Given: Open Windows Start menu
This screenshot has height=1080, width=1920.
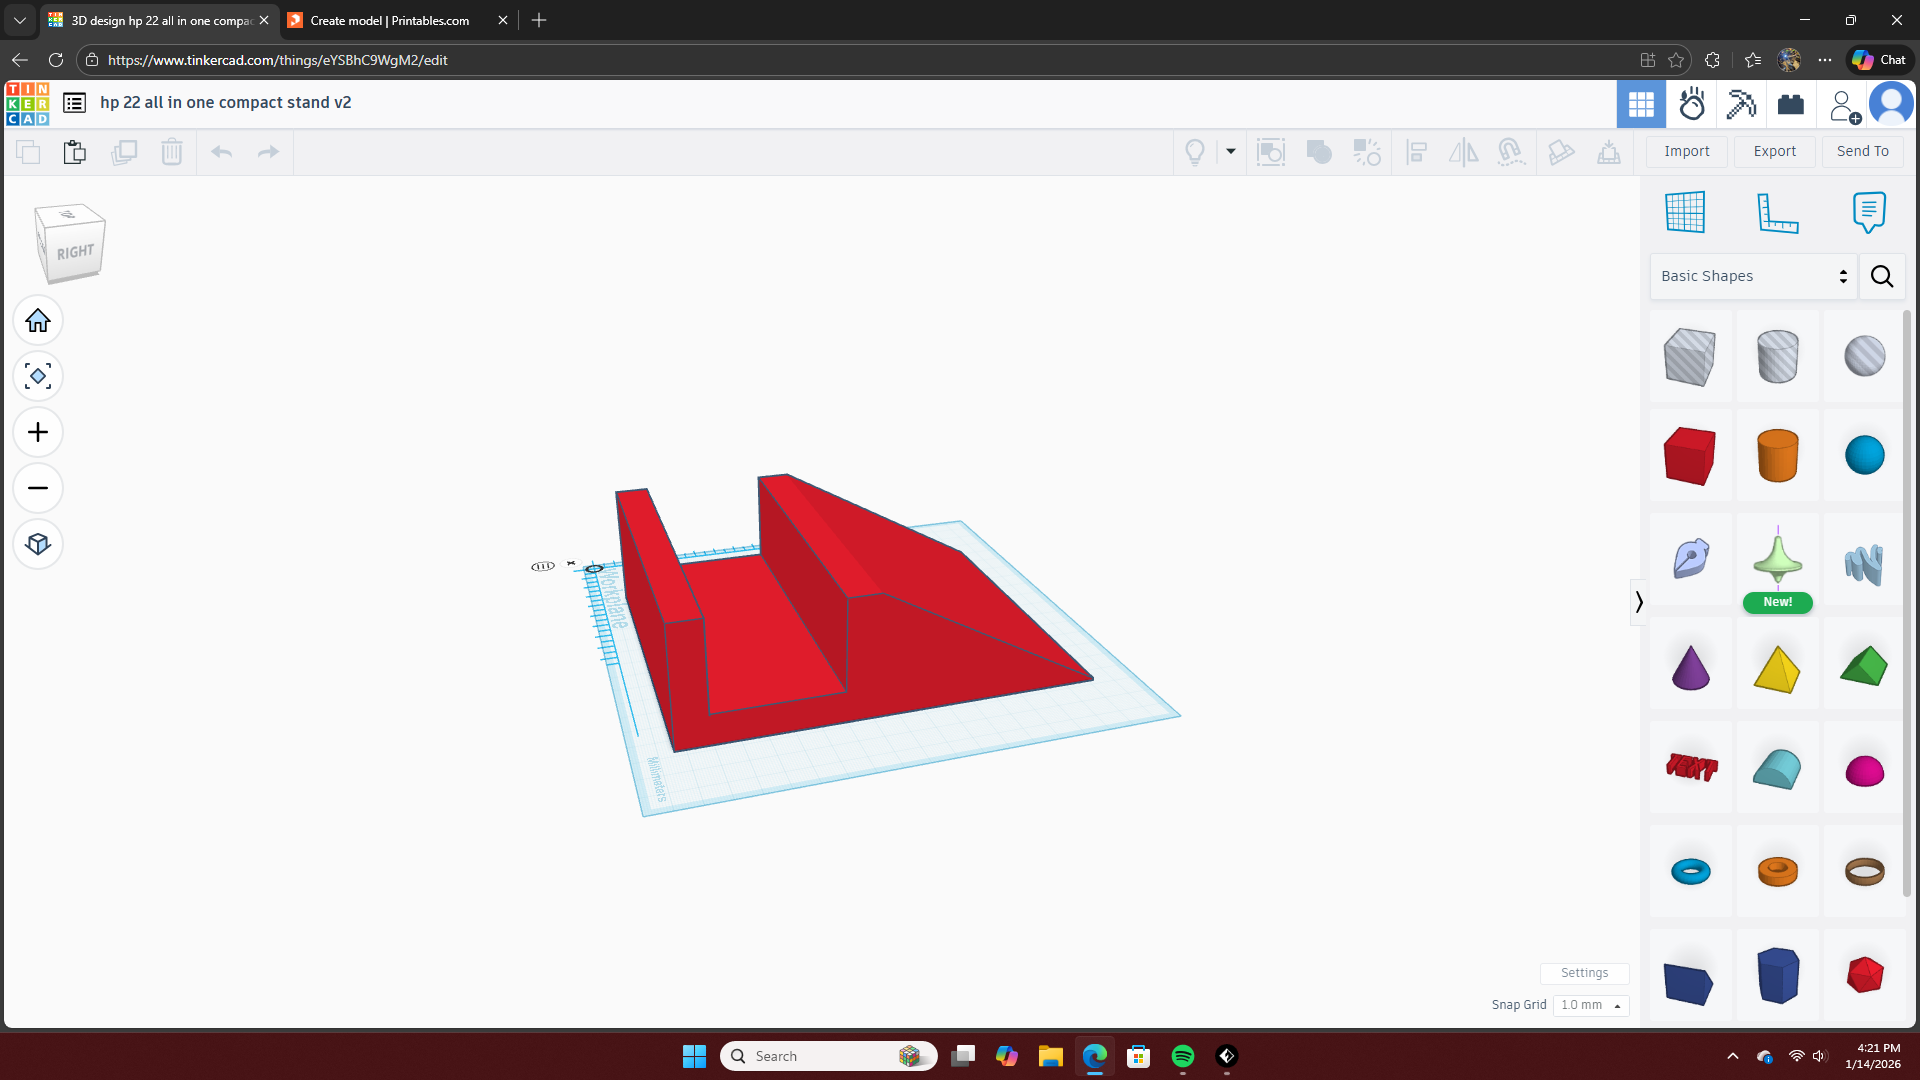Looking at the screenshot, I should [694, 1056].
